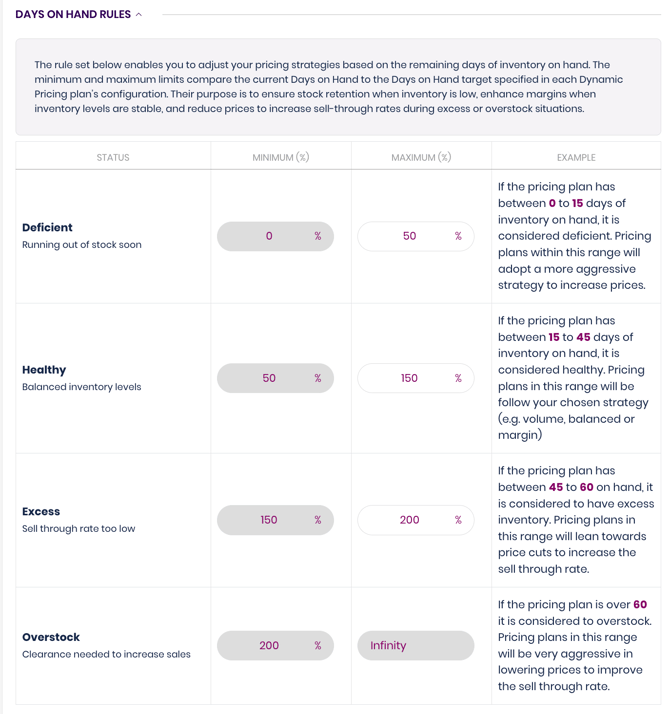The height and width of the screenshot is (714, 670).
Task: Select the Overstock status label
Action: [51, 637]
